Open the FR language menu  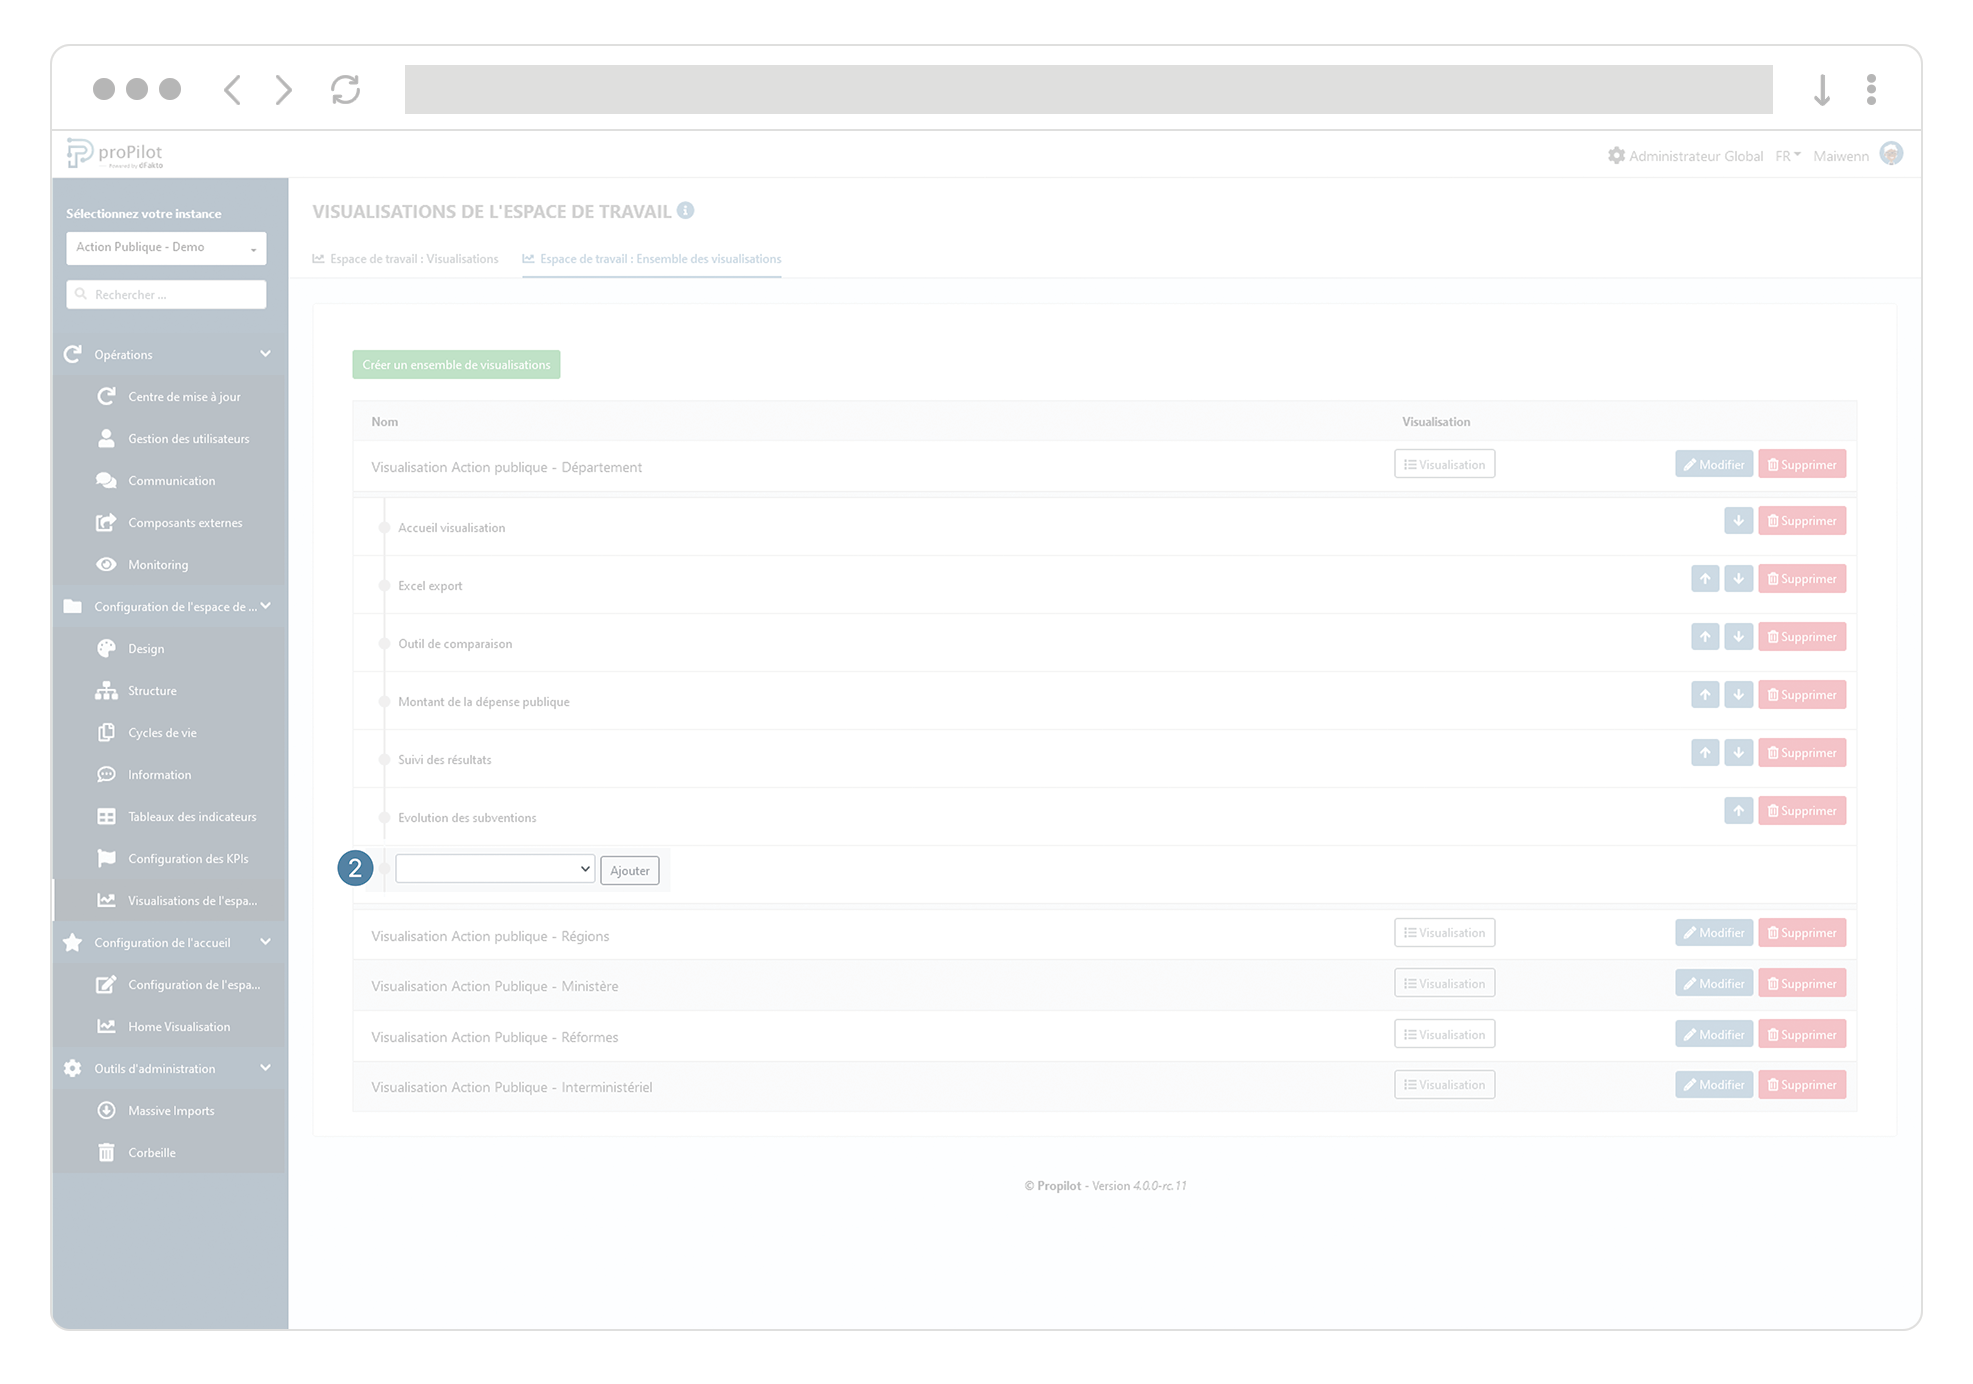tap(1787, 156)
